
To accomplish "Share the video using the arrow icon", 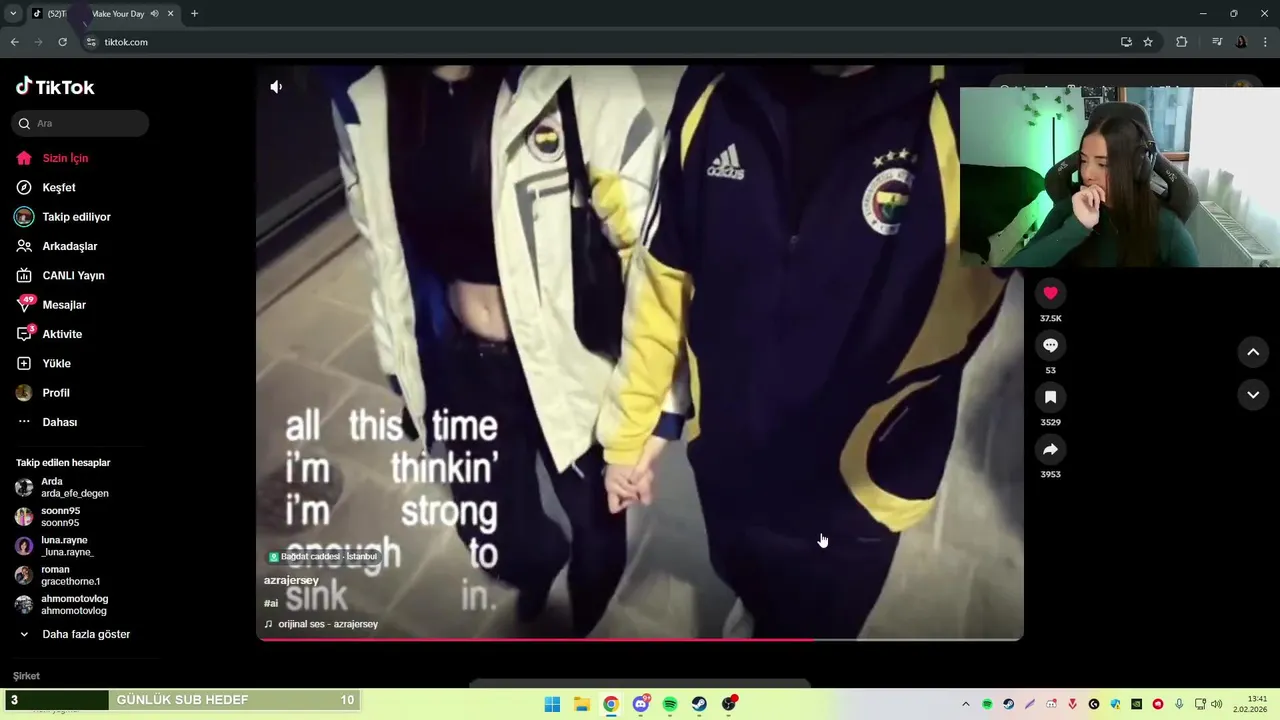I will click(x=1050, y=449).
